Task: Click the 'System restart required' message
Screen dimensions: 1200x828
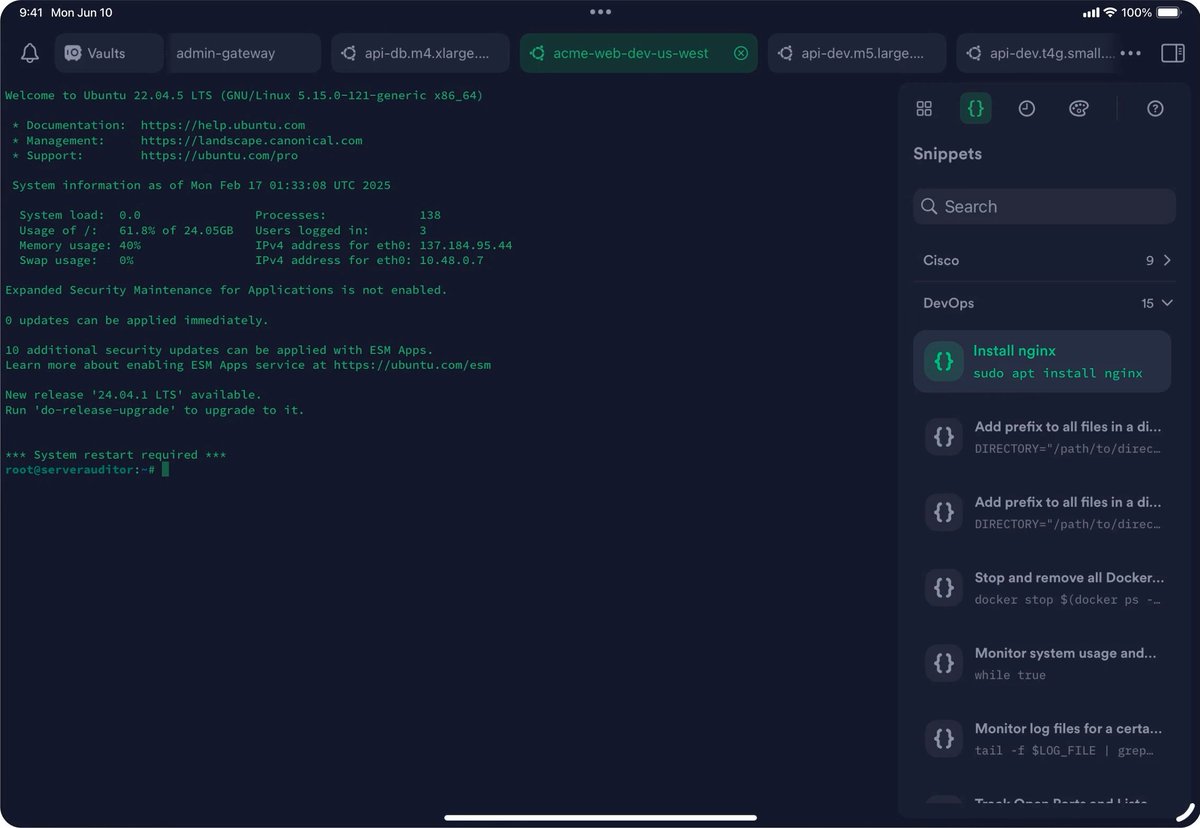Action: [116, 455]
